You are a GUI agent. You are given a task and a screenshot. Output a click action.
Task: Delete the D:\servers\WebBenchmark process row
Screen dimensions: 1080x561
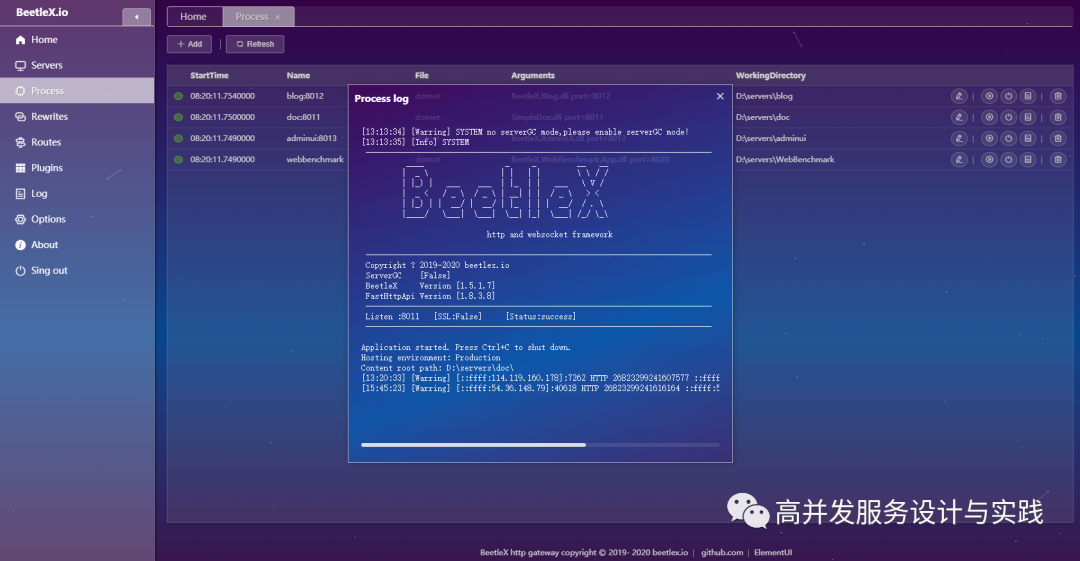(1059, 159)
